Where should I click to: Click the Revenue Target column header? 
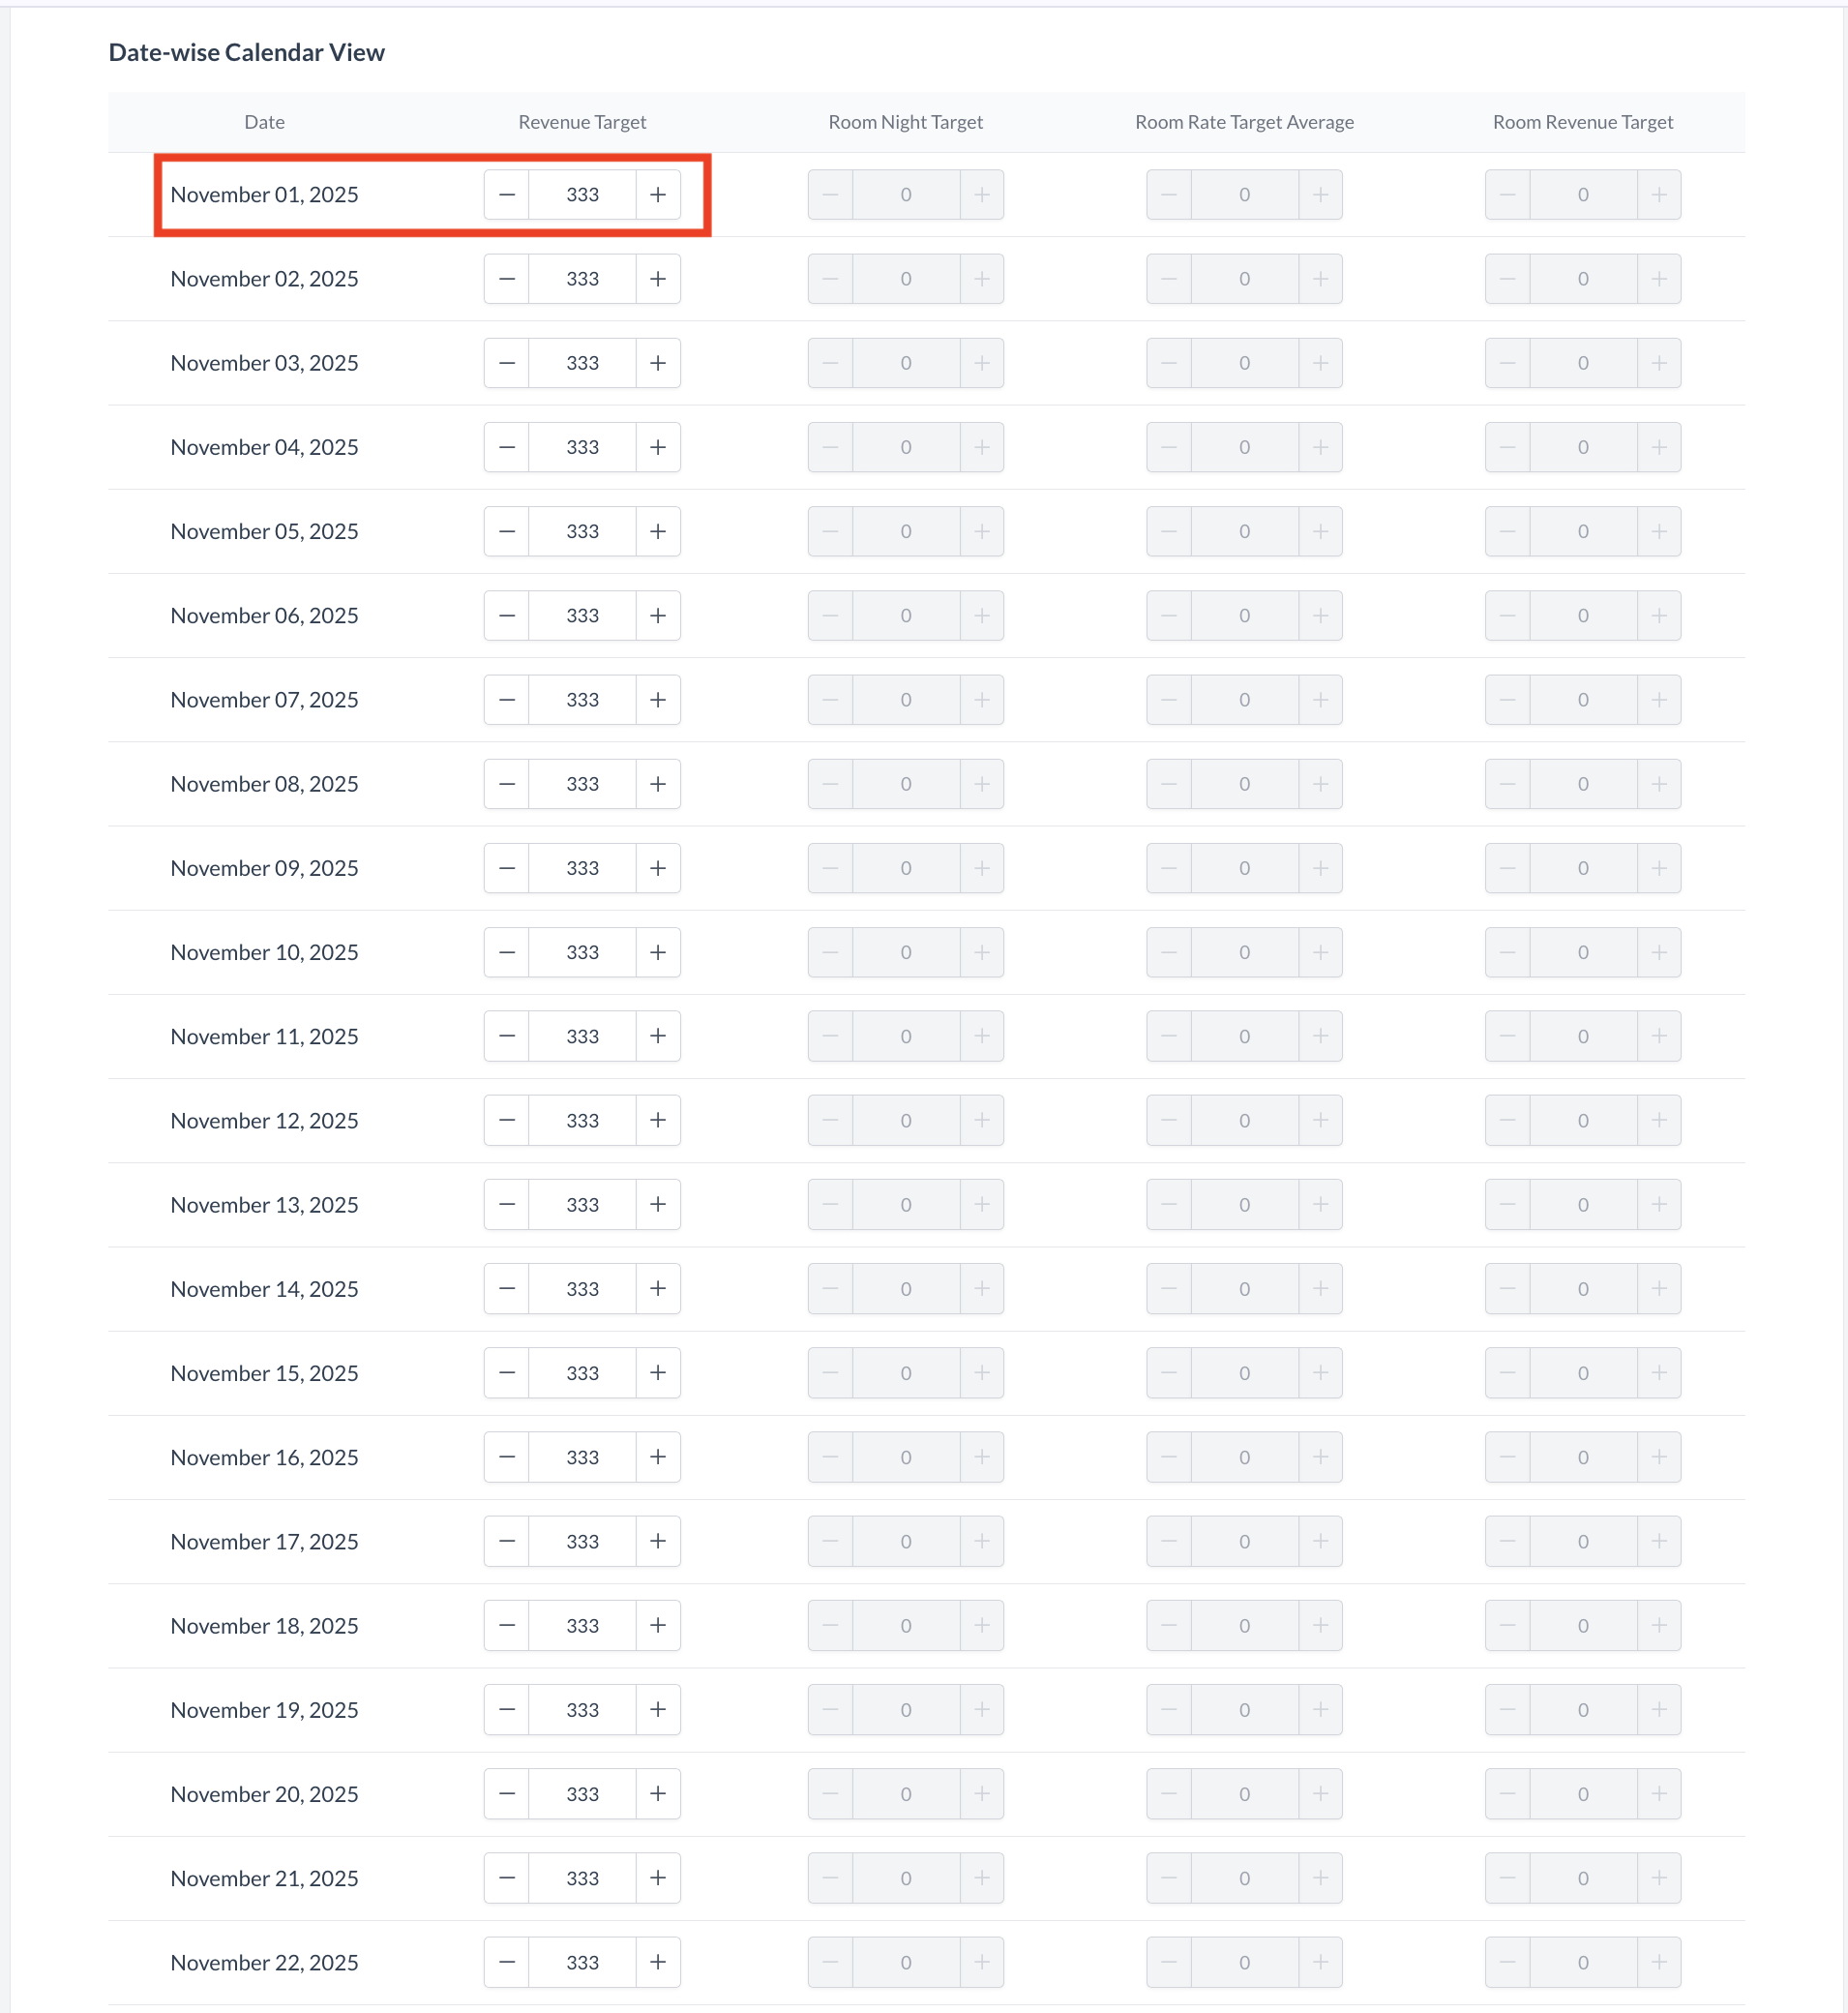pos(582,122)
